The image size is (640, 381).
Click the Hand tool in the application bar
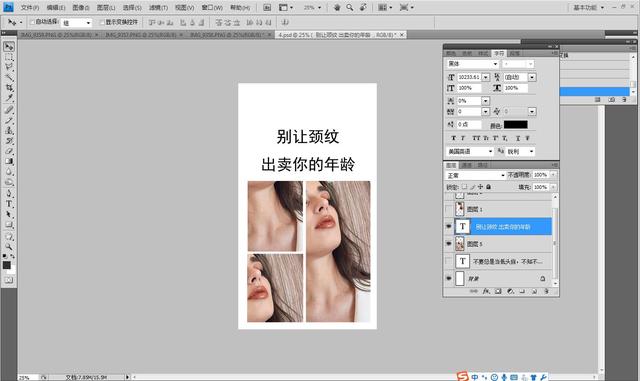click(337, 7)
